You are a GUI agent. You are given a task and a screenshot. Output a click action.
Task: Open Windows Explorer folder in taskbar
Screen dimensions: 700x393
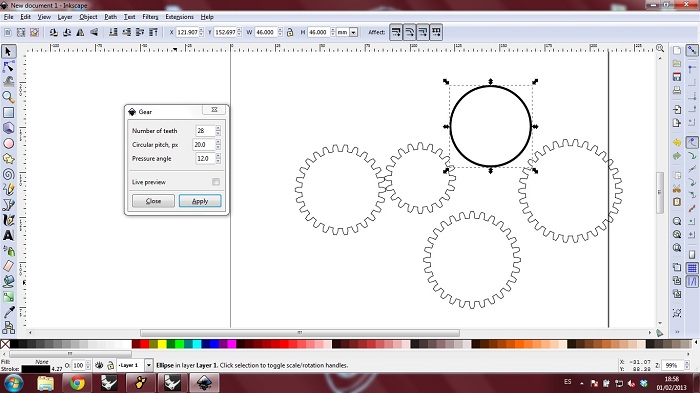pyautogui.click(x=45, y=383)
